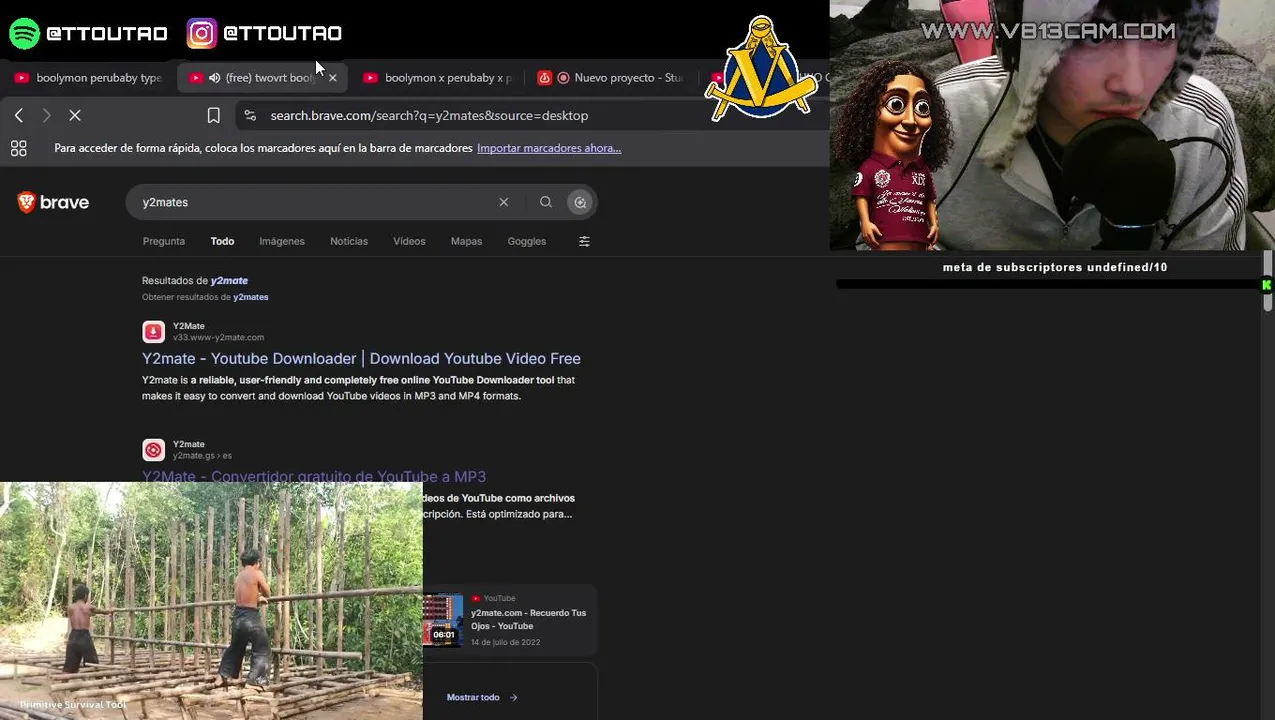This screenshot has height=720, width=1275.
Task: Select the Noticias search category
Action: pyautogui.click(x=349, y=241)
